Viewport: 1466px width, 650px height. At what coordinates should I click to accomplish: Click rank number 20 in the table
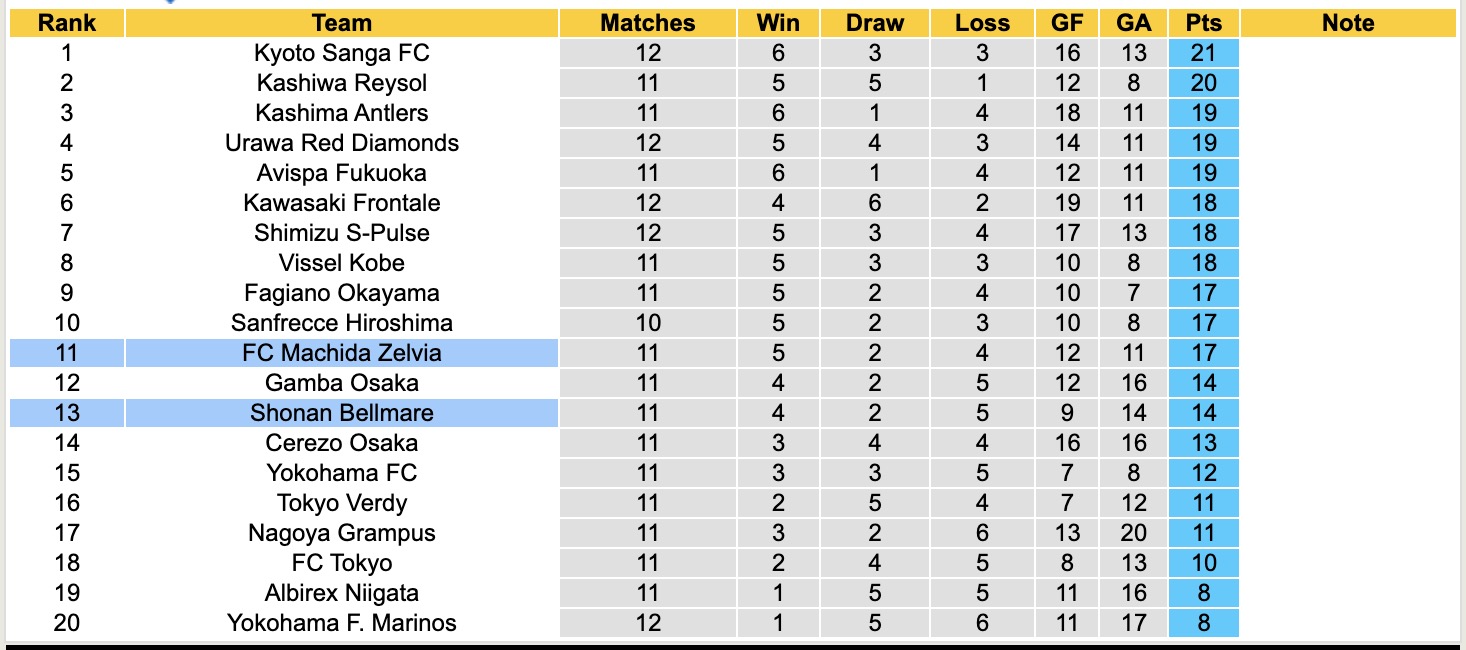pyautogui.click(x=67, y=623)
